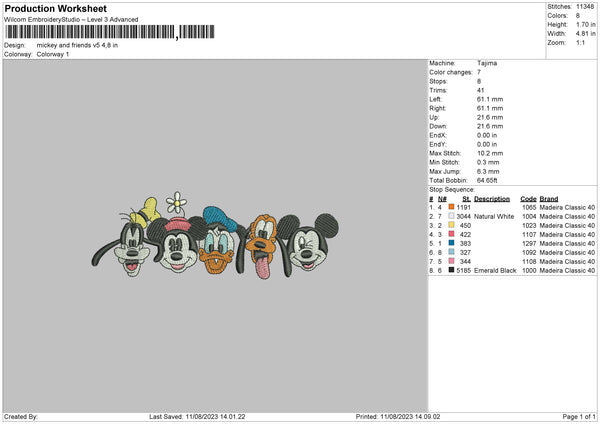Click the light blue 327 thread swatch
The image size is (600, 424).
click(452, 252)
